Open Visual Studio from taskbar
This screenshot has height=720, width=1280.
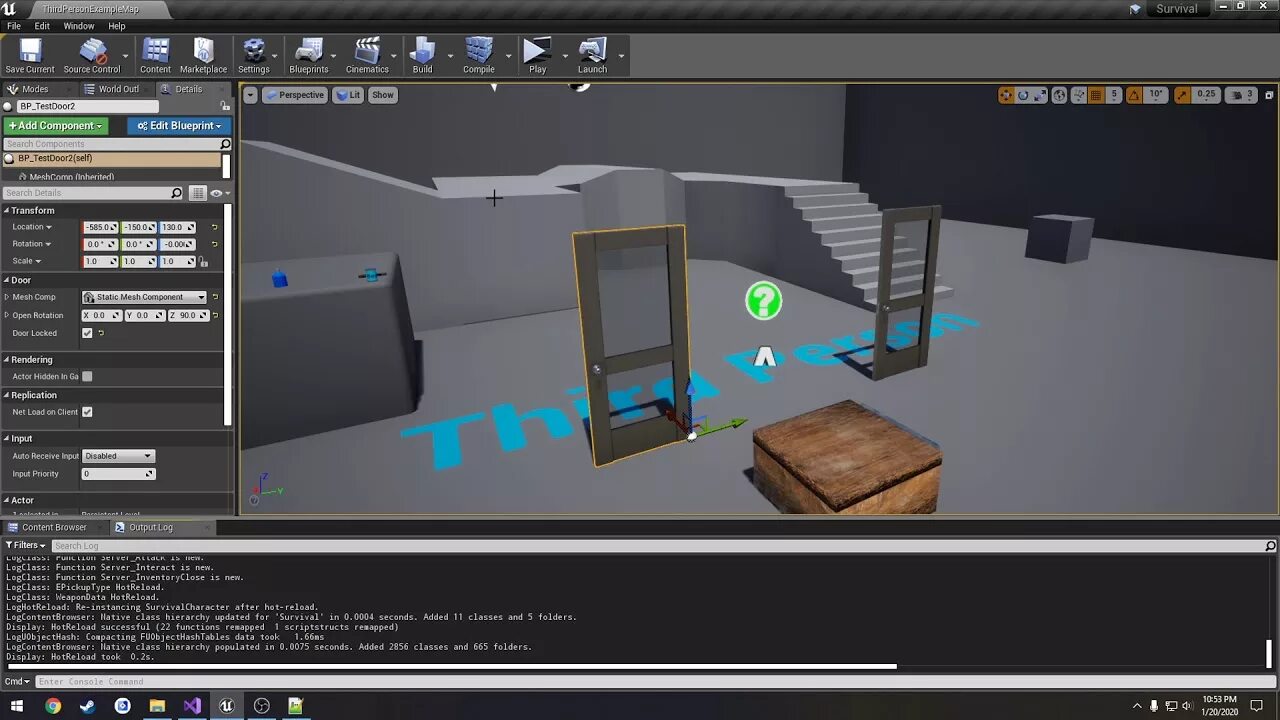pos(192,706)
